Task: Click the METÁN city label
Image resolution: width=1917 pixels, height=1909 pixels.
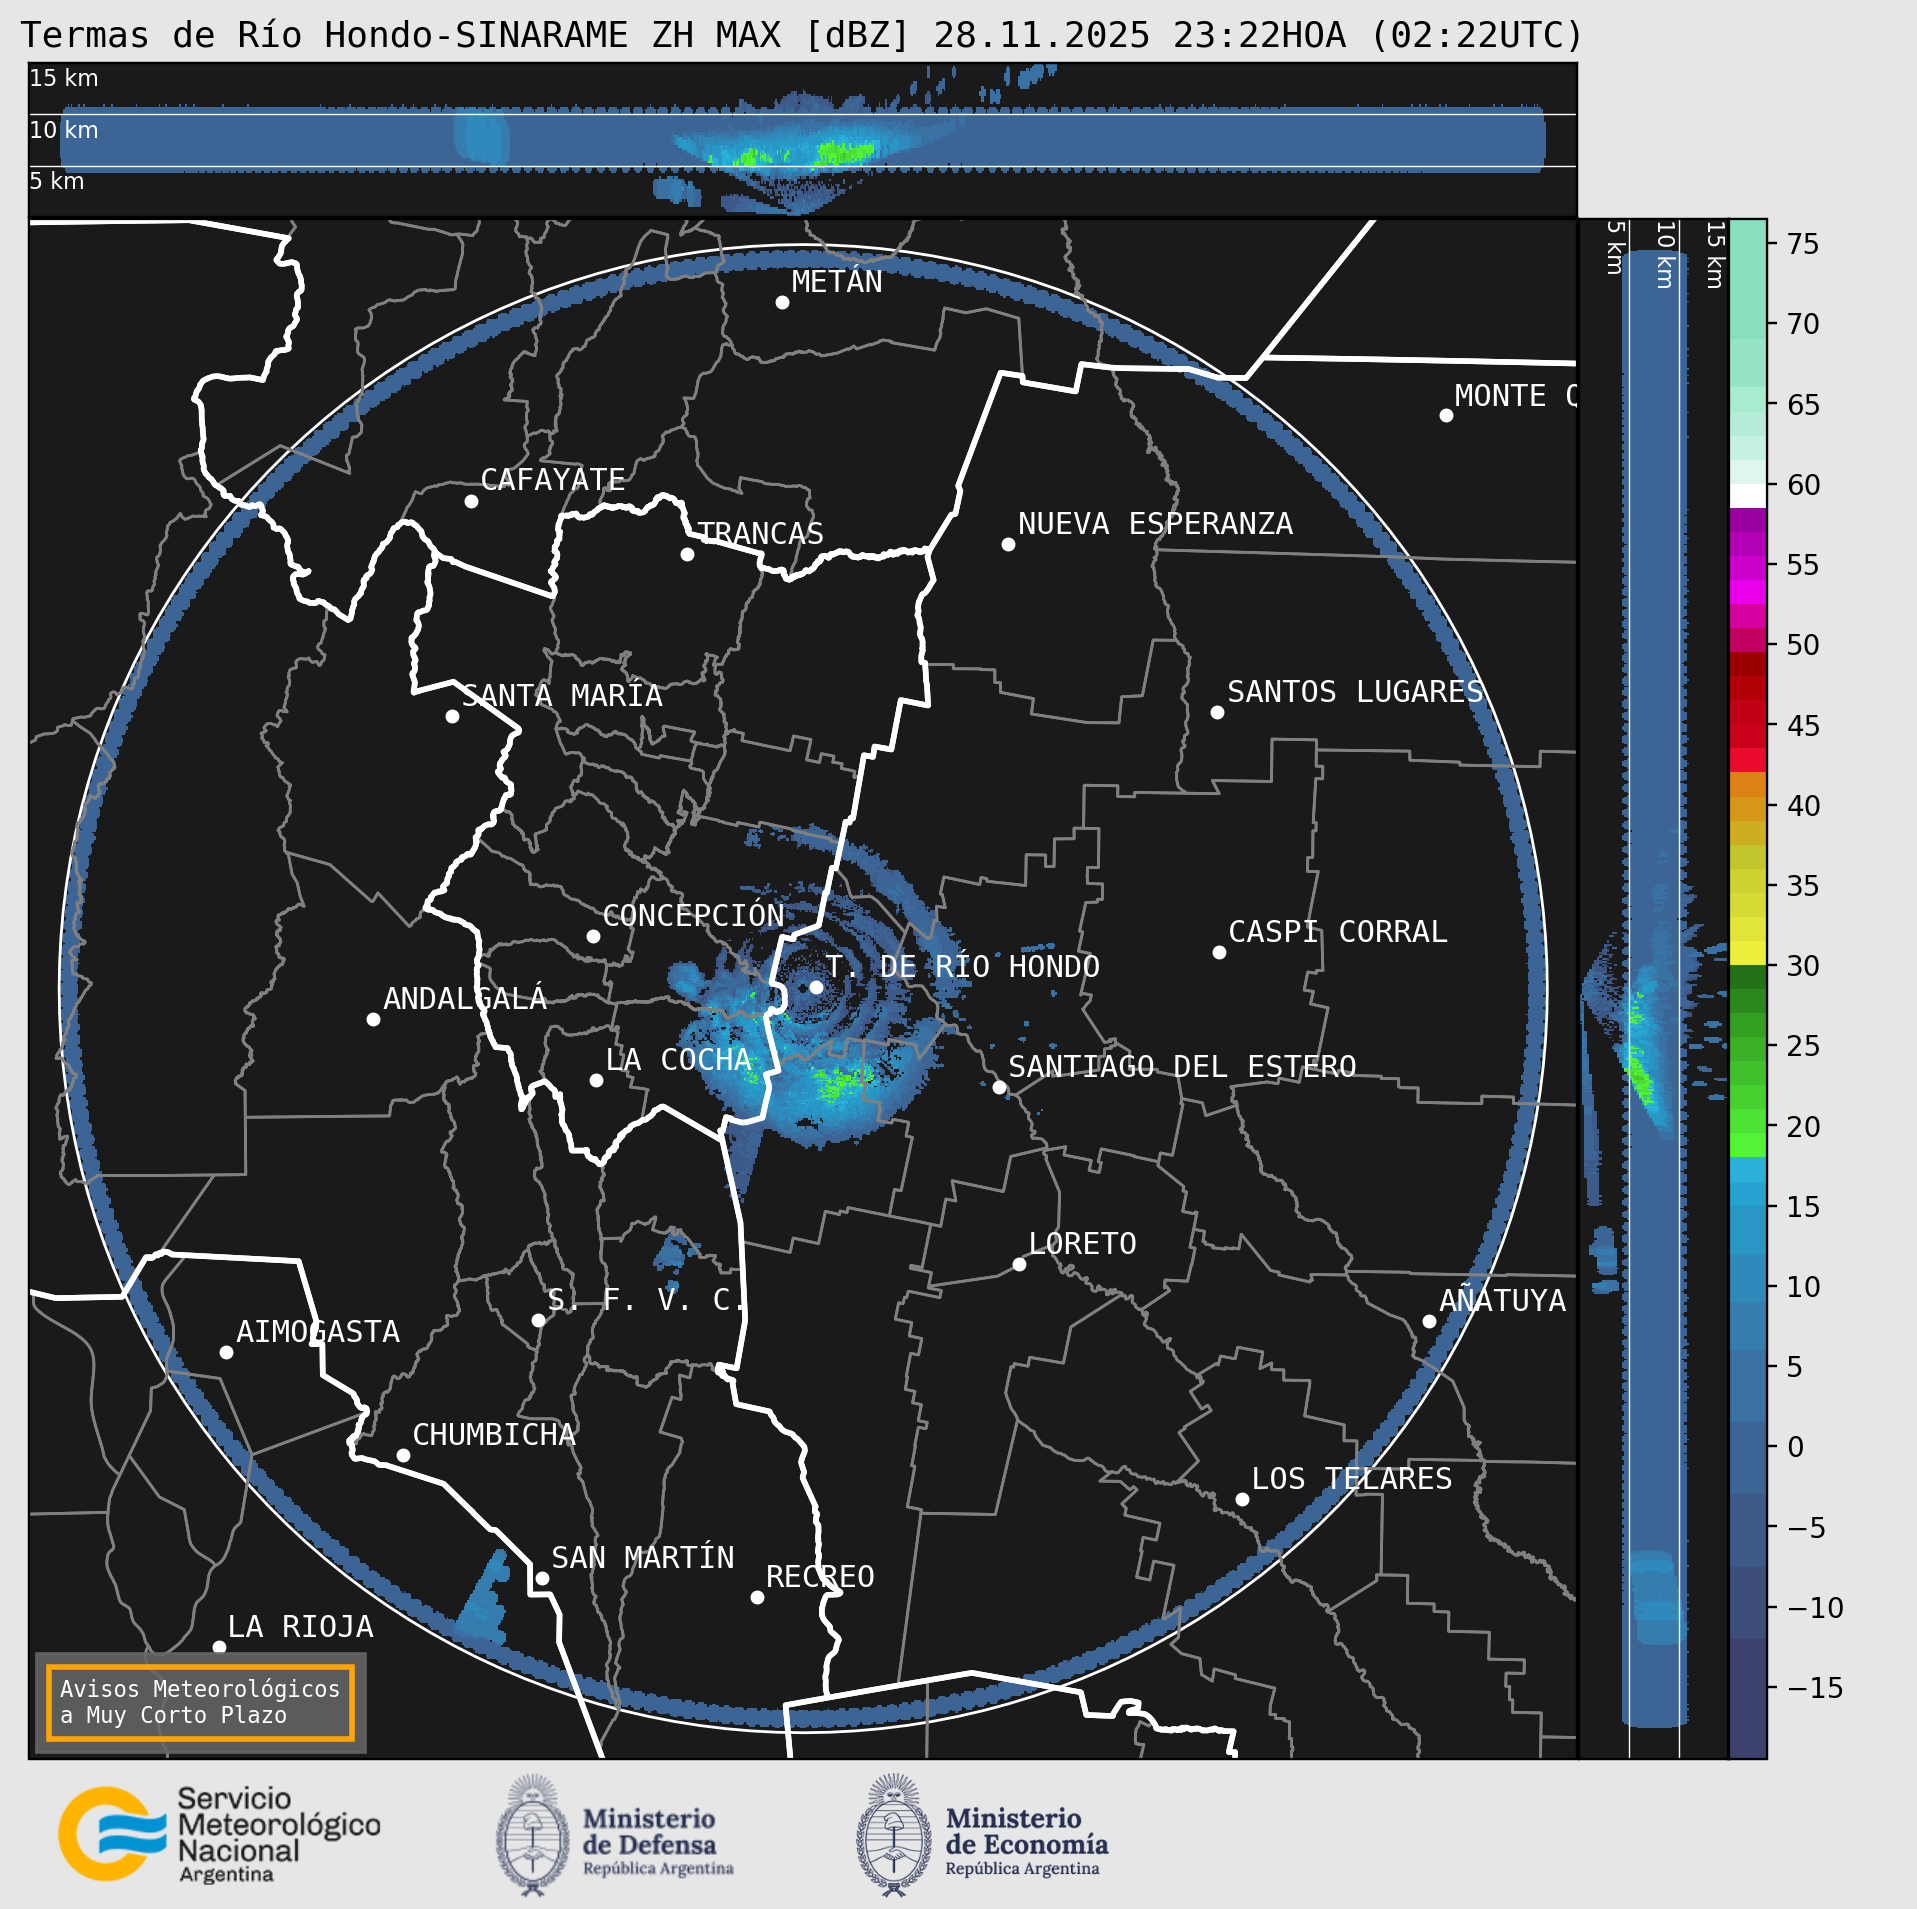Action: (837, 282)
